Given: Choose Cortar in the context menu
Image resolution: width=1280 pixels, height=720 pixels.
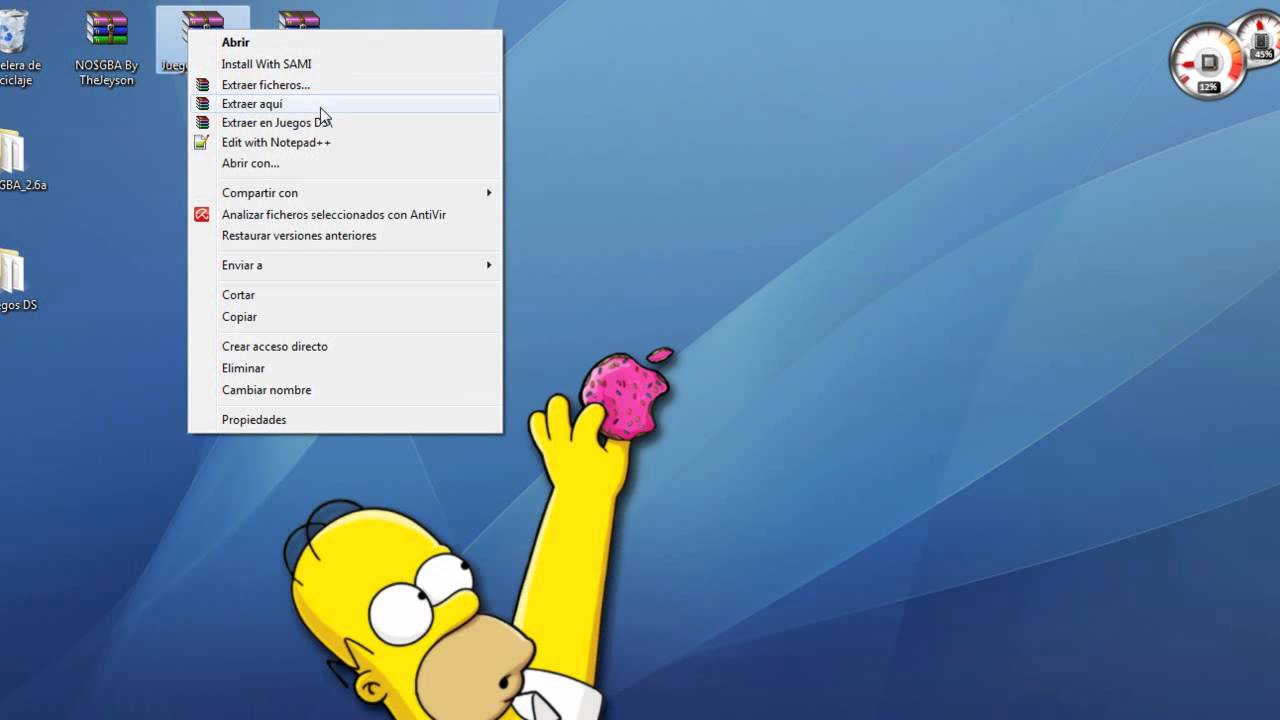Looking at the screenshot, I should pyautogui.click(x=345, y=295).
